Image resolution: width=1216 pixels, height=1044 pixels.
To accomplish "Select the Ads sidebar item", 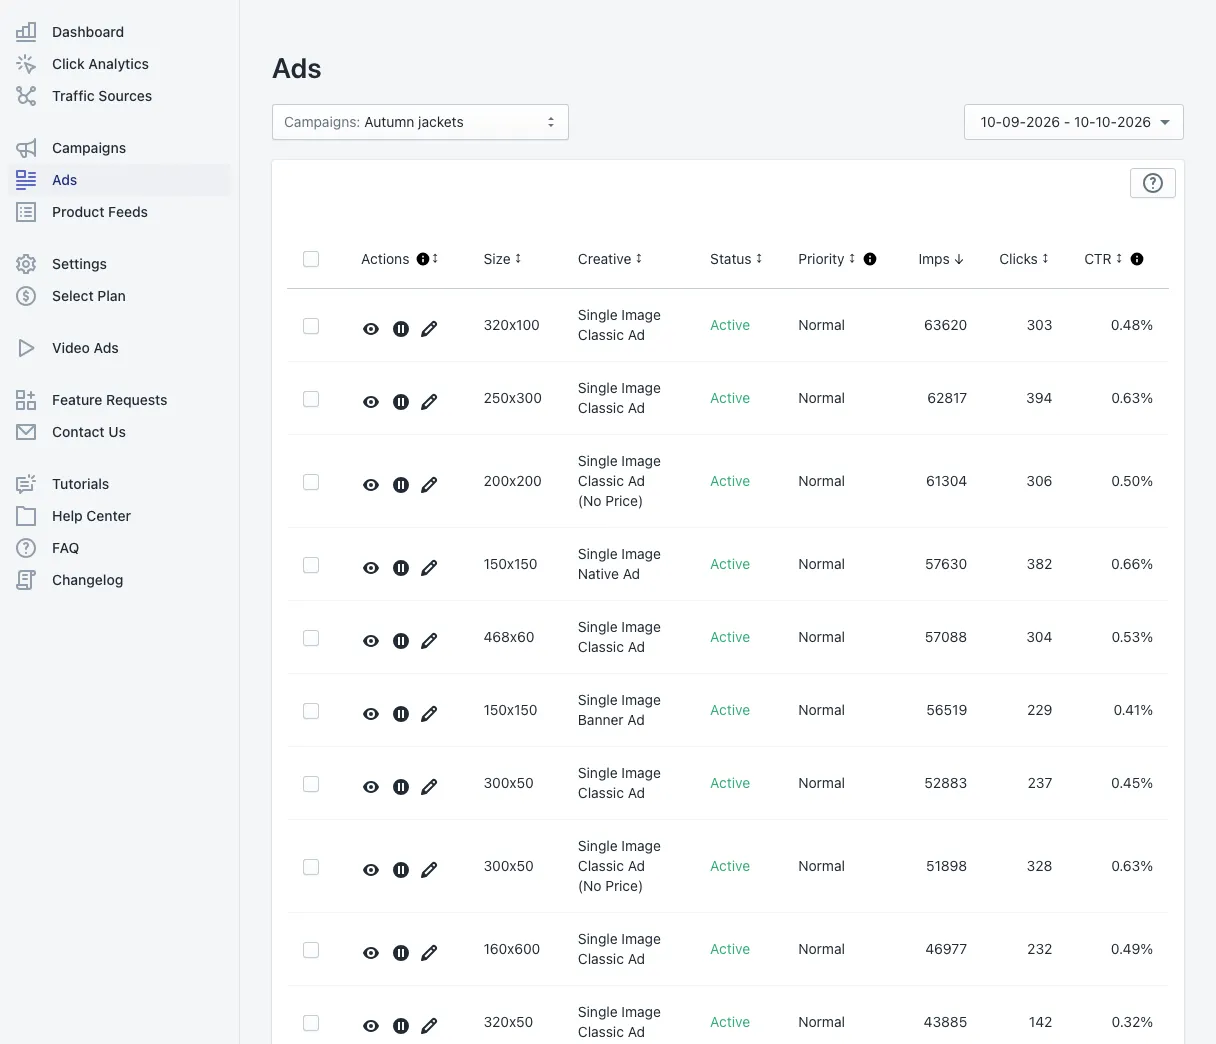I will coord(120,180).
